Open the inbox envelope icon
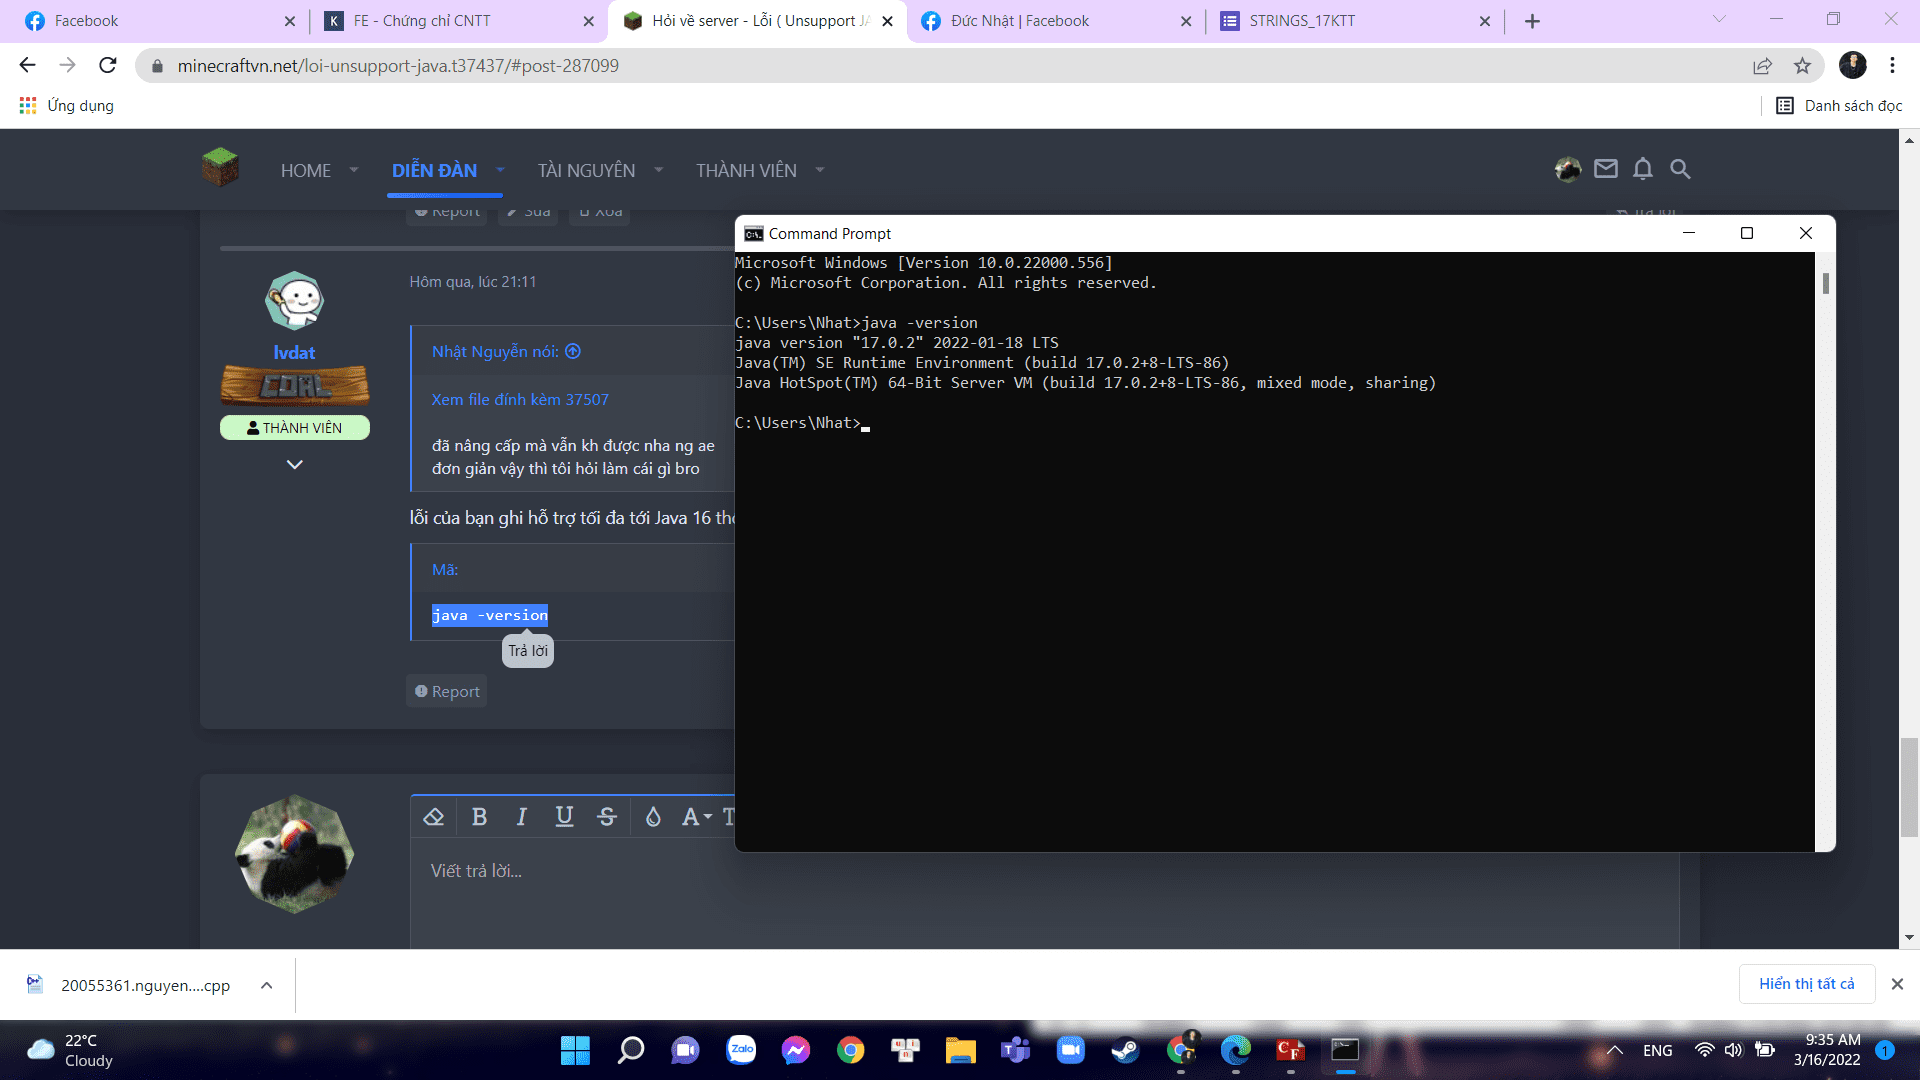 tap(1606, 169)
